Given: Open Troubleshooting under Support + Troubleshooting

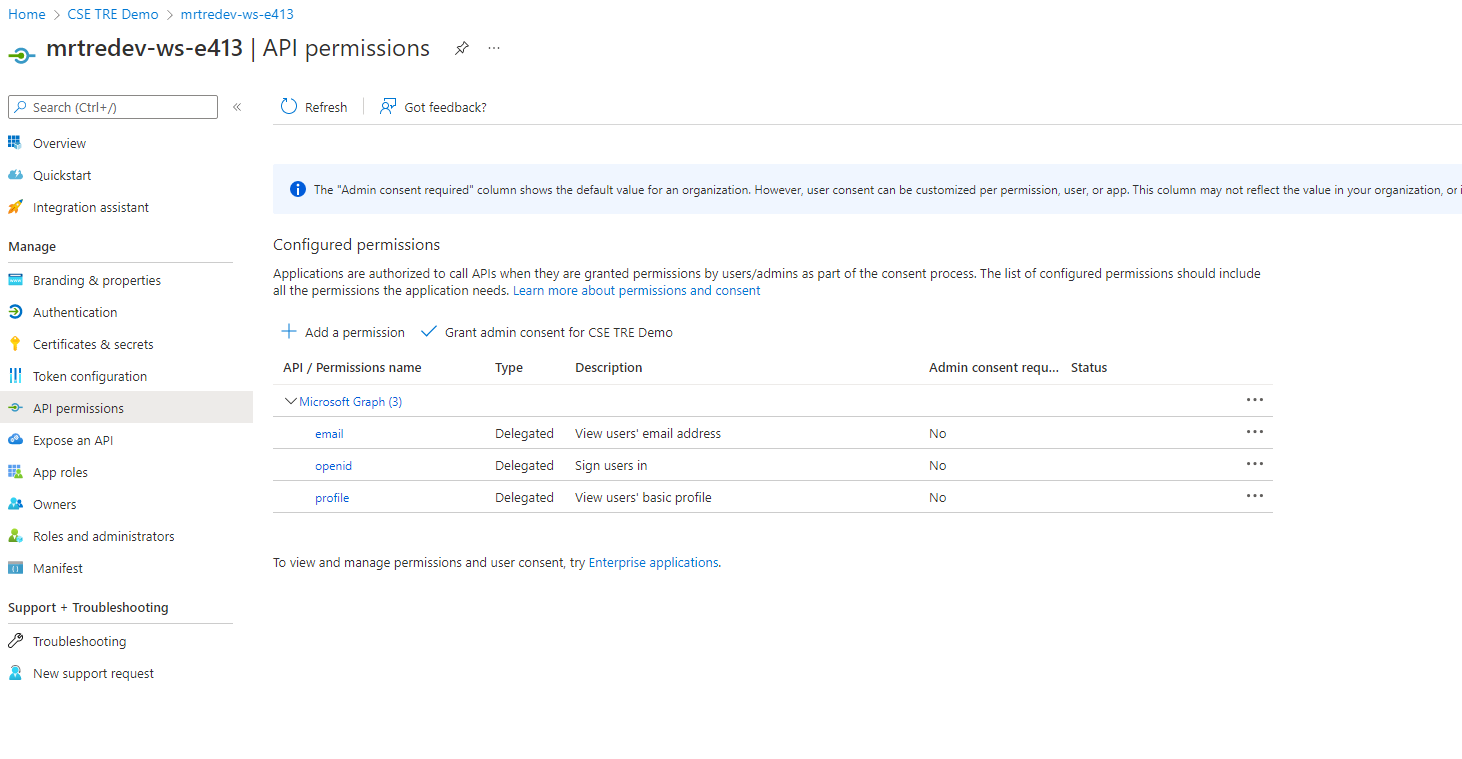Looking at the screenshot, I should click(x=78, y=640).
